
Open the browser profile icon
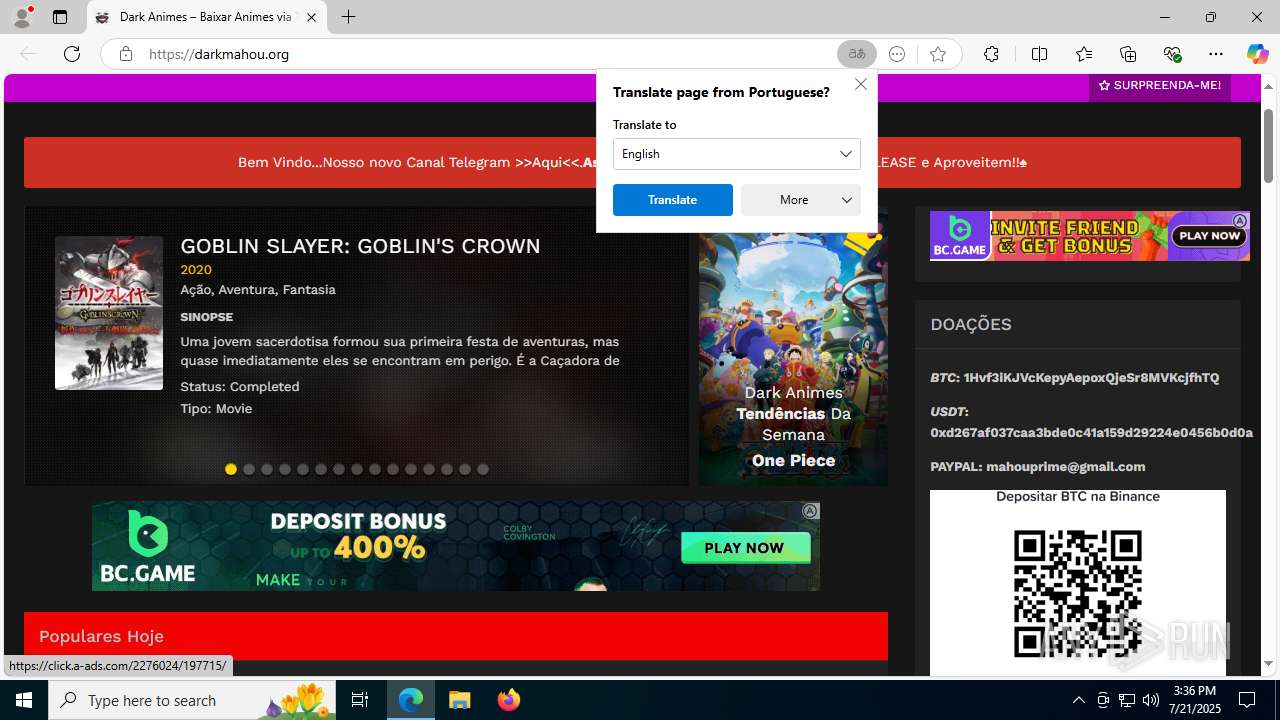[x=22, y=17]
